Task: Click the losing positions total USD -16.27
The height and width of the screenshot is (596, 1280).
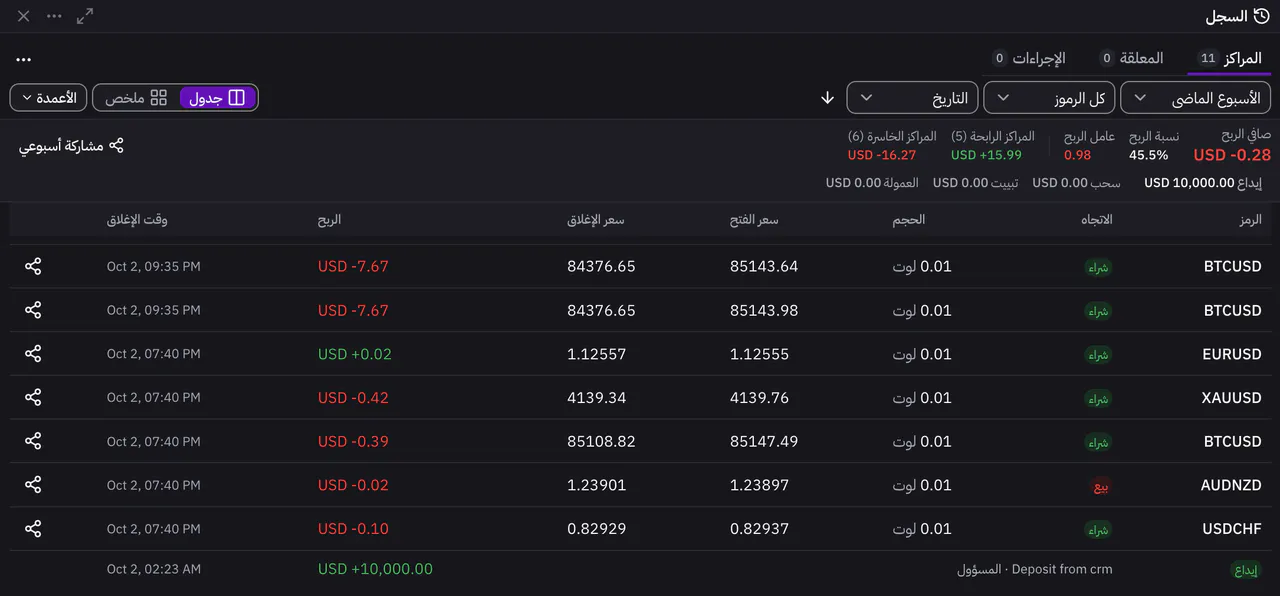Action: click(882, 155)
